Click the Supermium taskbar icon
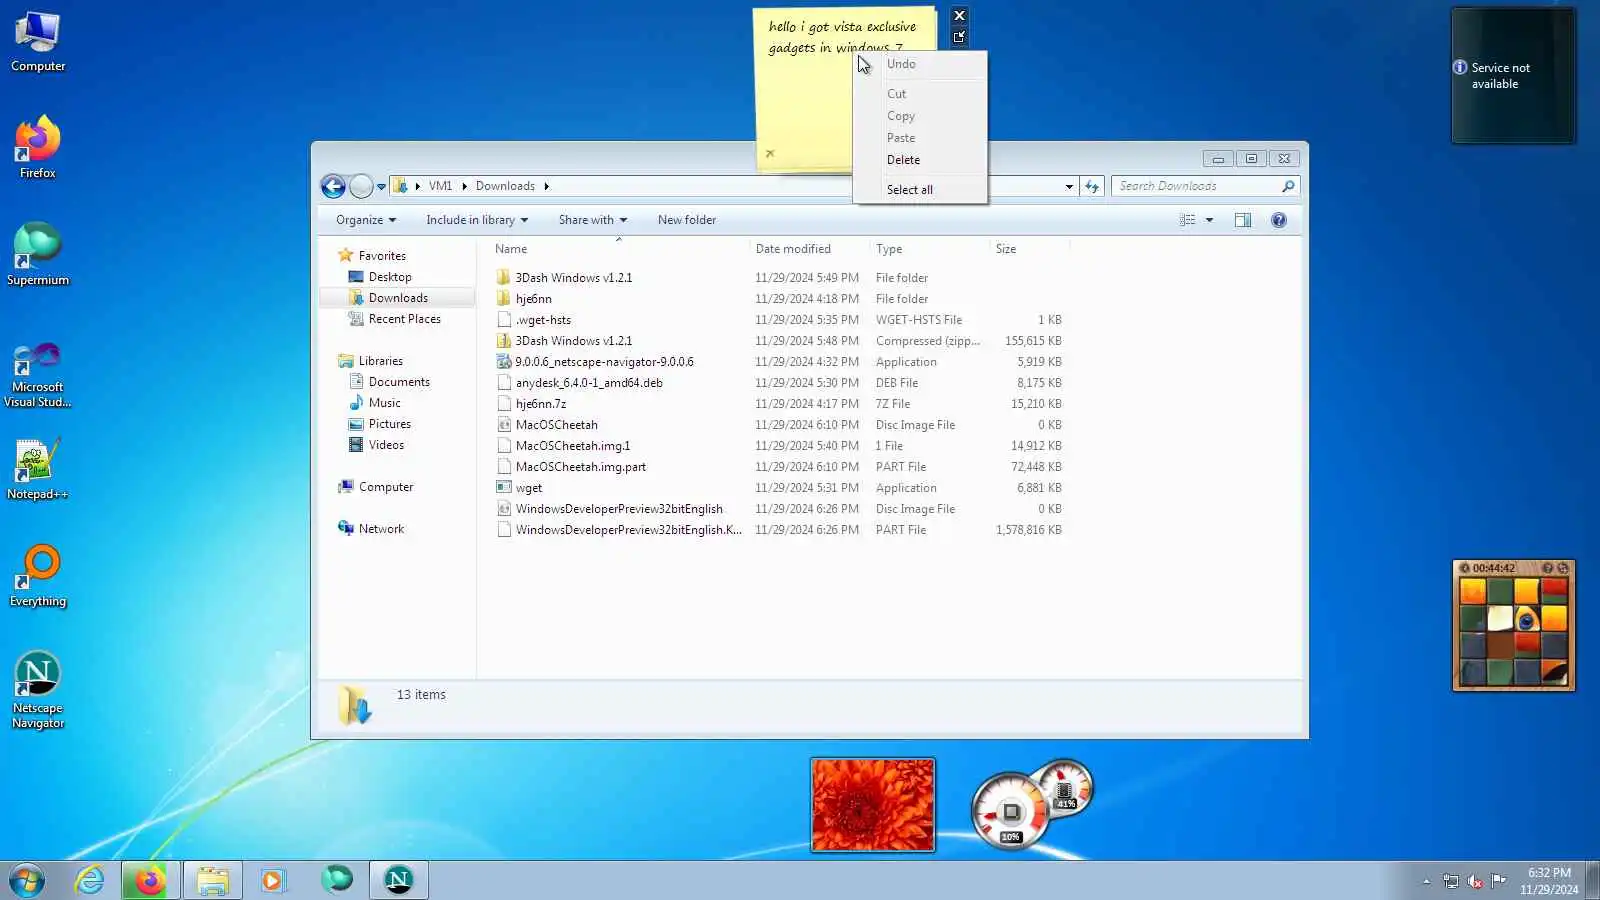Viewport: 1600px width, 900px height. point(337,880)
